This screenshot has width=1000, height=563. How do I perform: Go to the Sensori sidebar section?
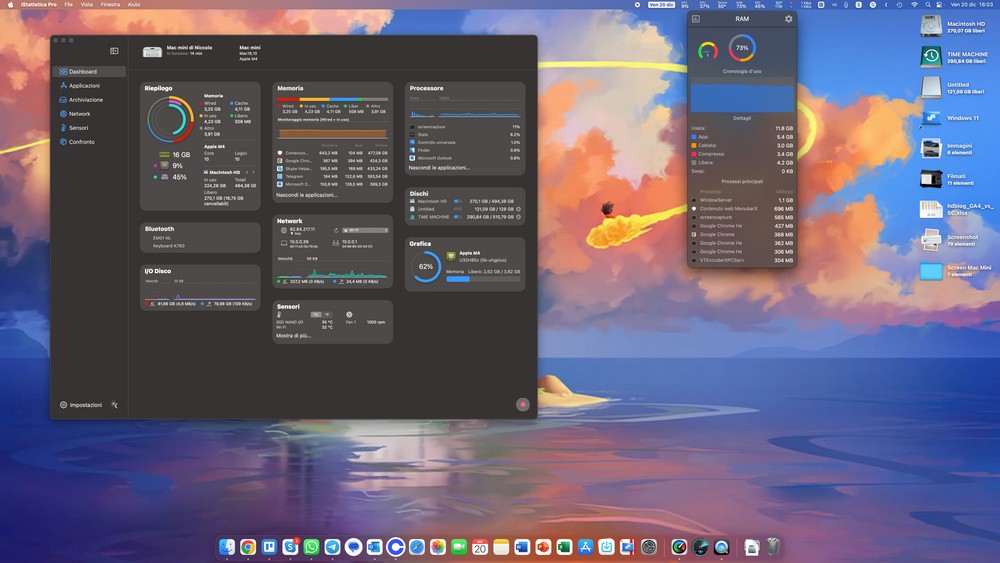tap(78, 128)
